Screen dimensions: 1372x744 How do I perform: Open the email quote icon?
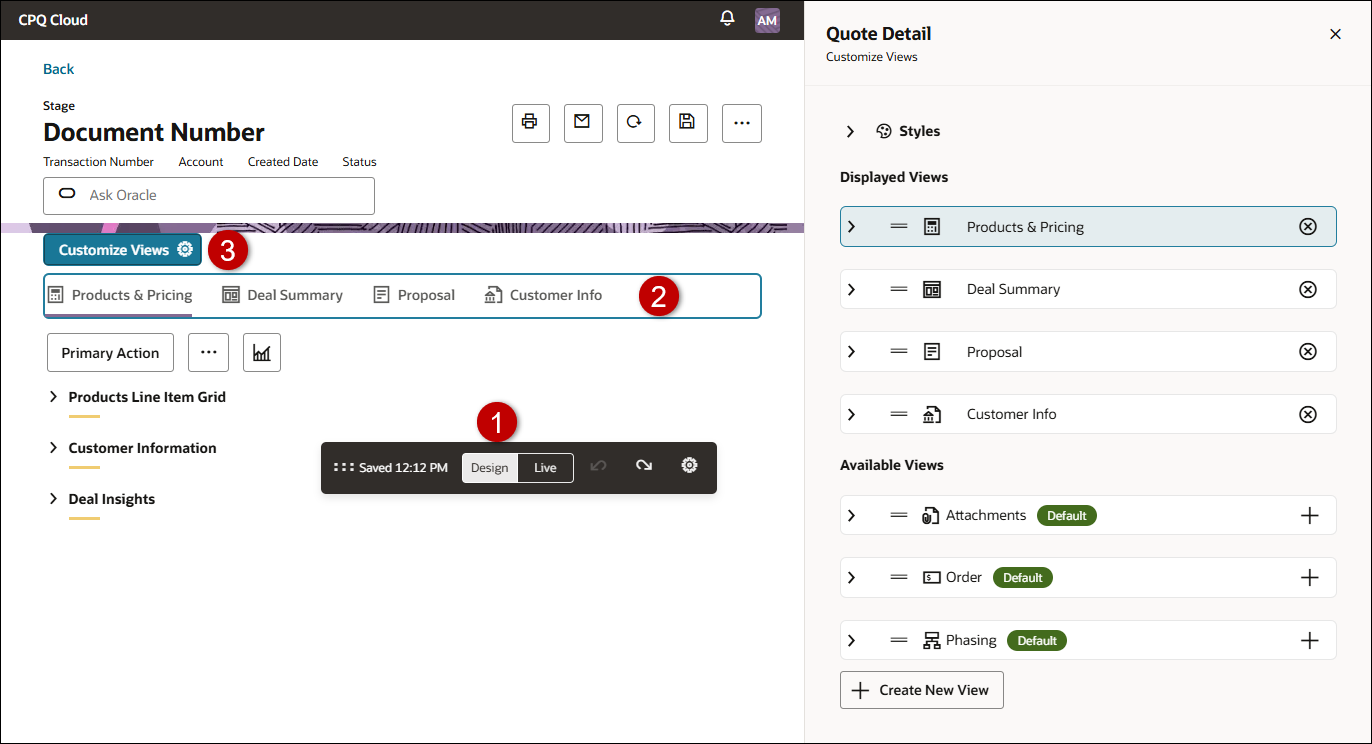click(x=583, y=123)
